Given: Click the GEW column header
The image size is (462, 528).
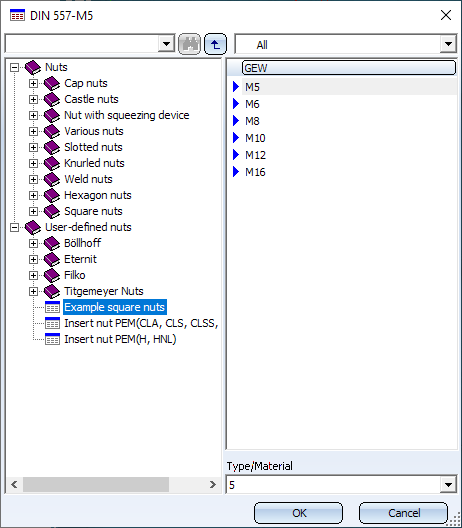Looking at the screenshot, I should [349, 68].
